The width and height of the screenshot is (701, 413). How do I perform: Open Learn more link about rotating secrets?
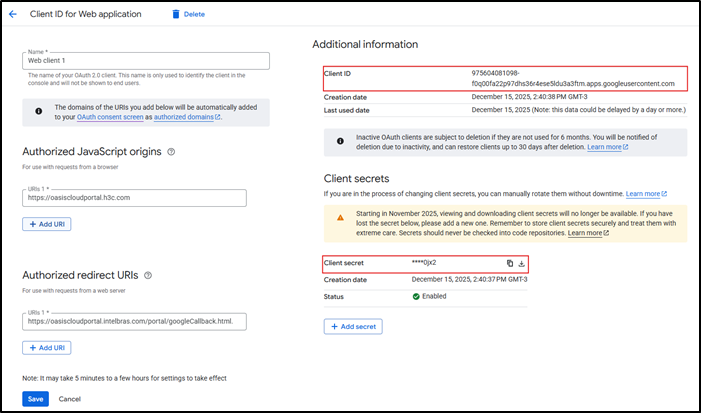click(646, 194)
